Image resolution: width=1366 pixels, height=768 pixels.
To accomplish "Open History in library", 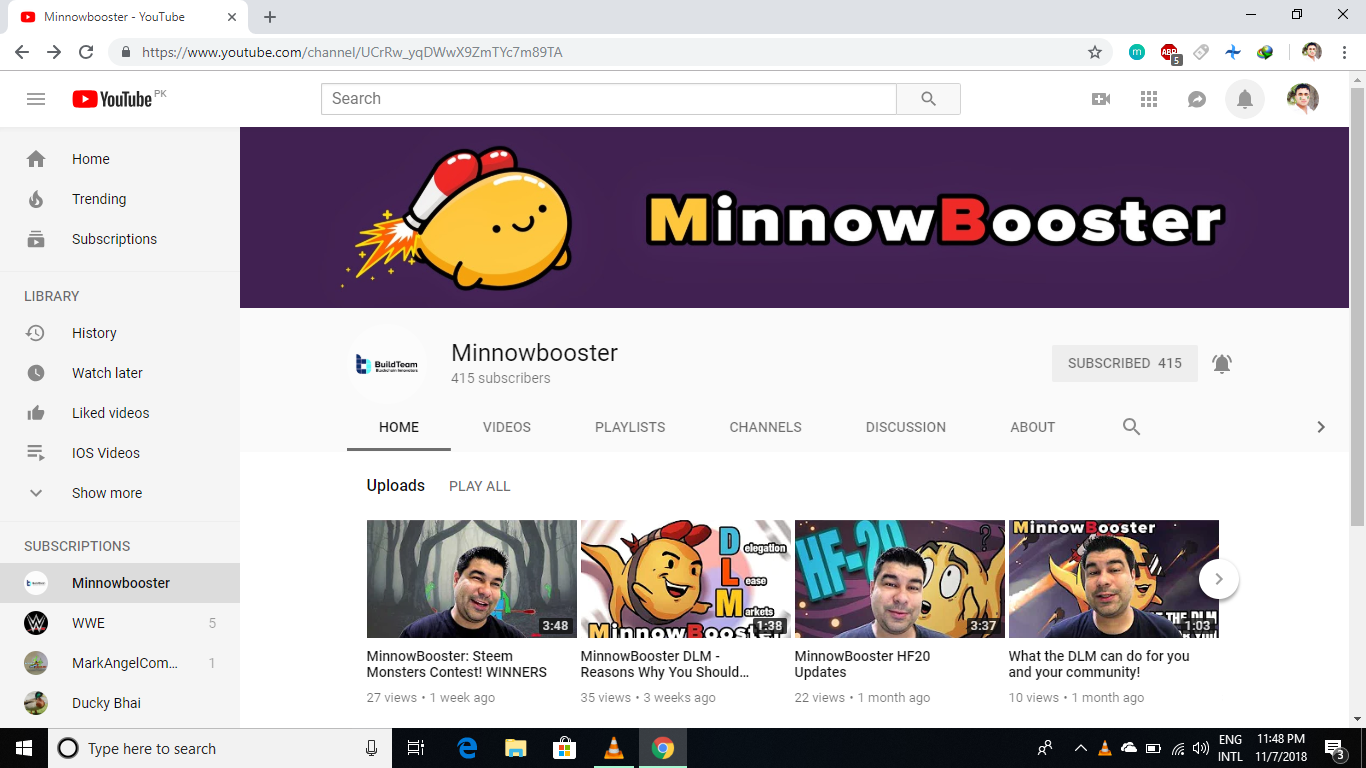I will pyautogui.click(x=120, y=333).
